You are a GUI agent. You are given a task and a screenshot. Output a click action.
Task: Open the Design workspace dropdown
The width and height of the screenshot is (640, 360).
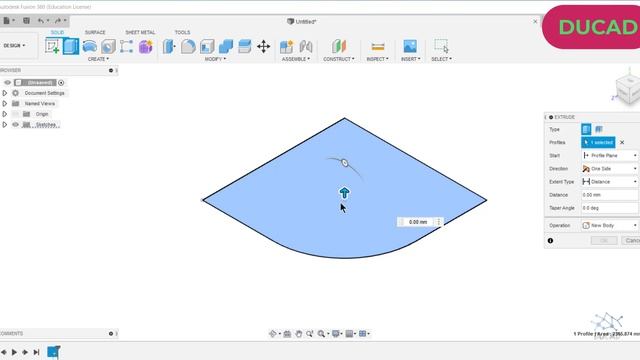pyautogui.click(x=14, y=45)
